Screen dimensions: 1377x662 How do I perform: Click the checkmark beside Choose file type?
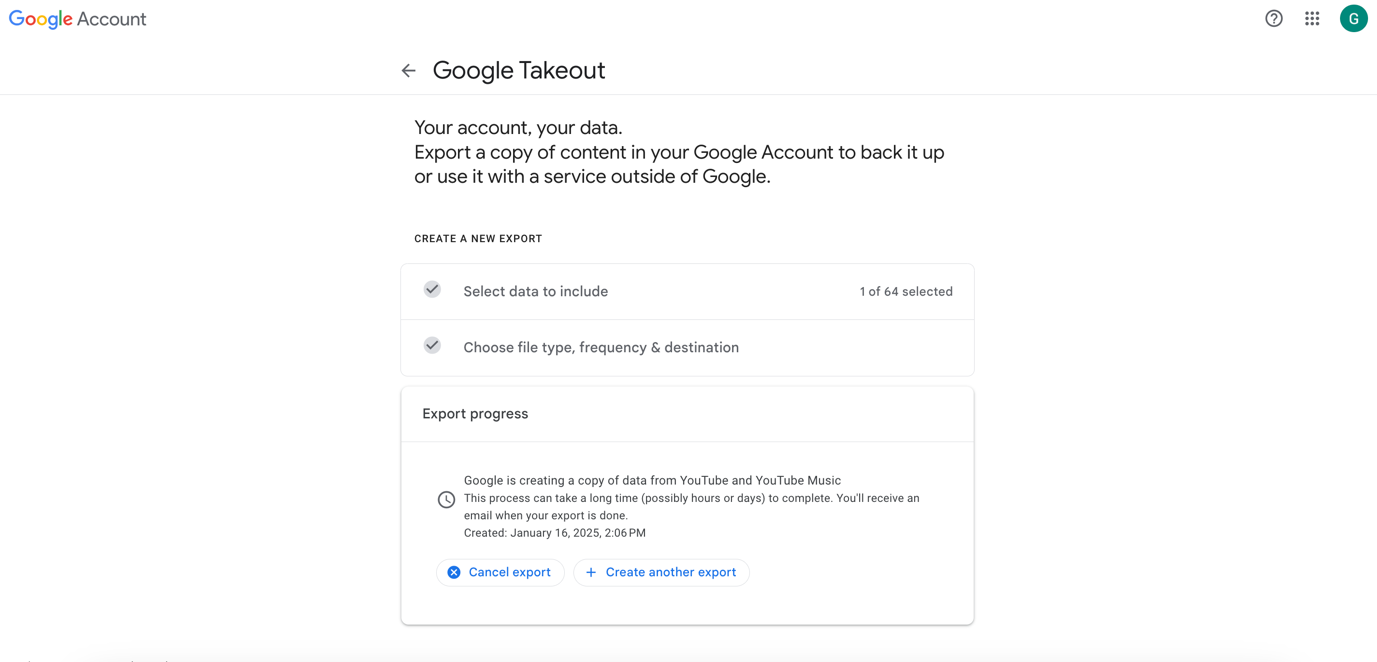tap(432, 346)
